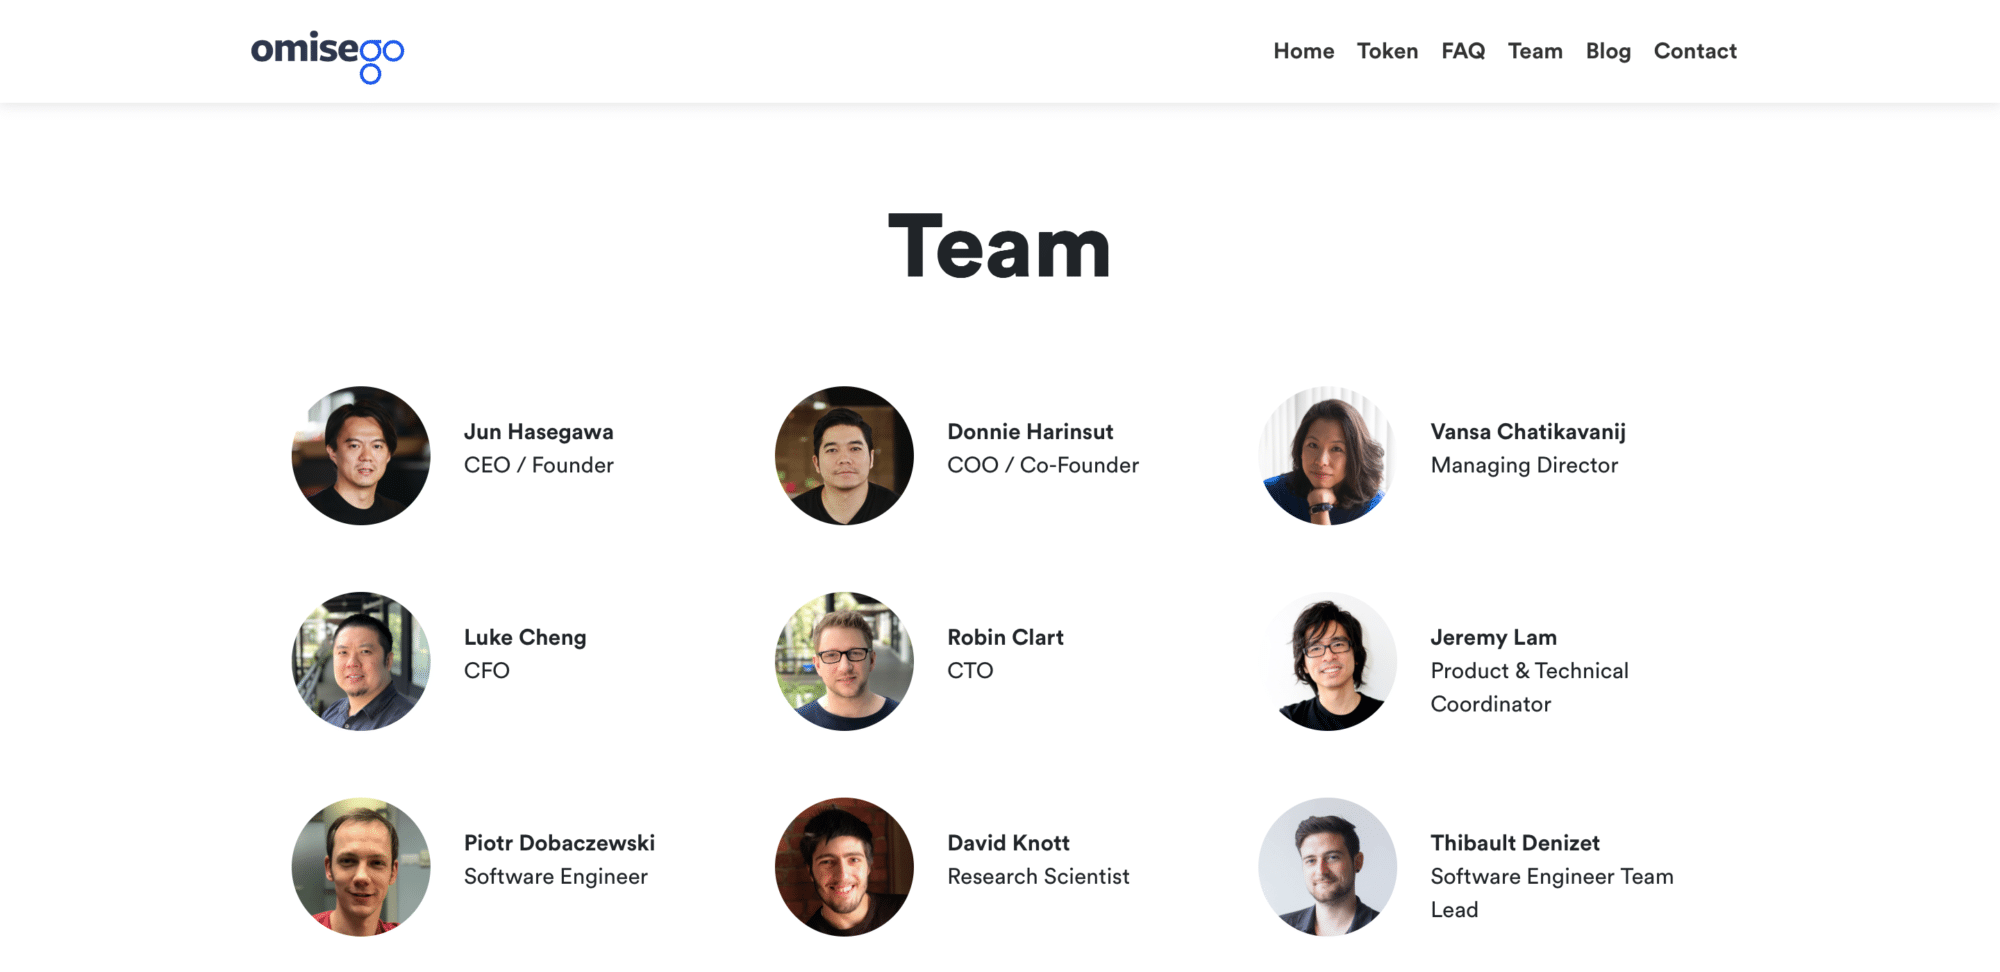Click the photo beside Robin Clart

pyautogui.click(x=844, y=661)
